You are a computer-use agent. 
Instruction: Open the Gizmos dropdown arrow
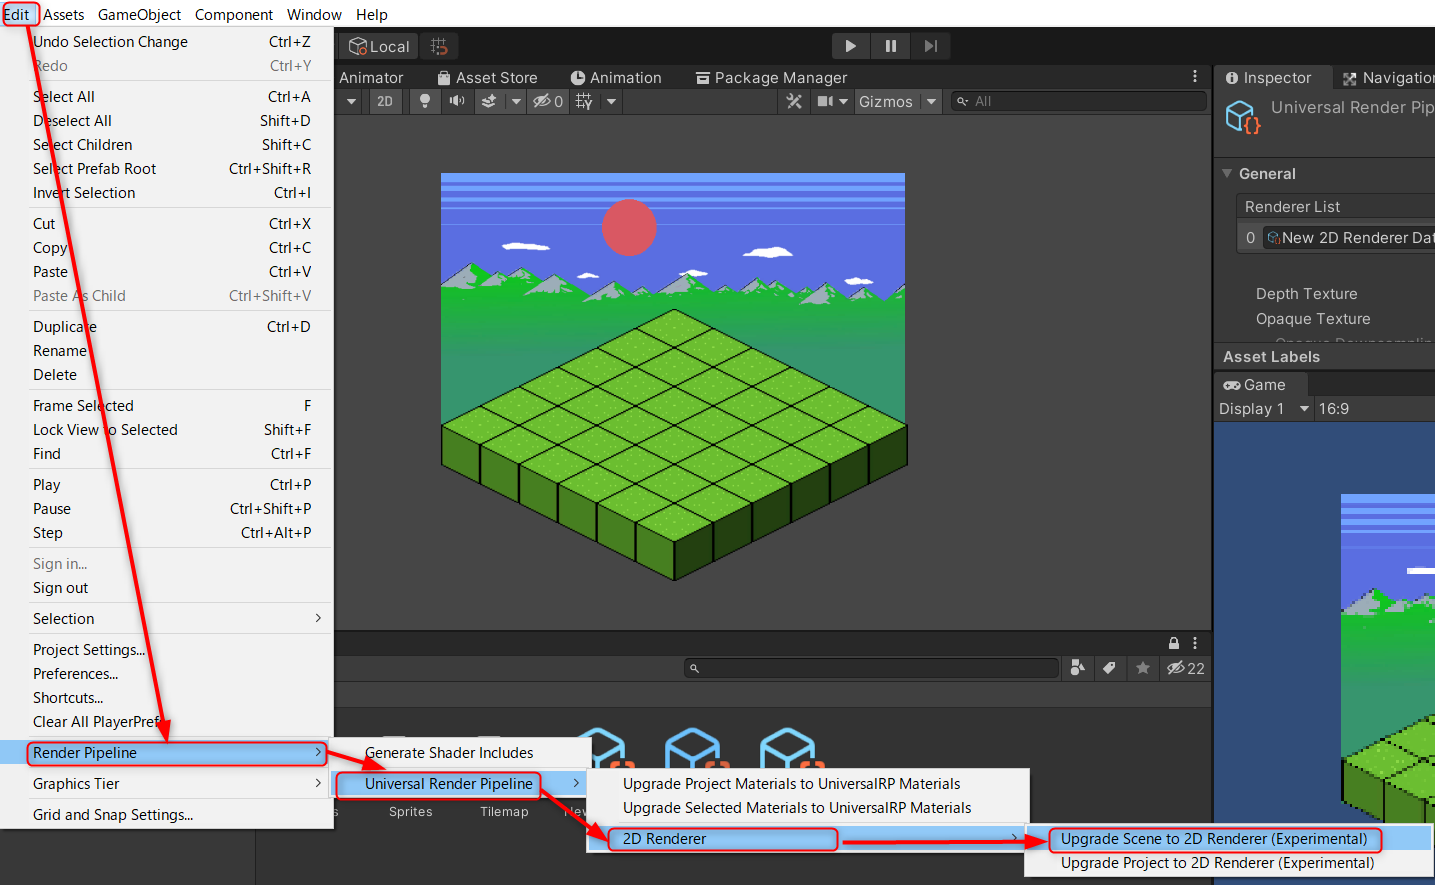click(931, 101)
